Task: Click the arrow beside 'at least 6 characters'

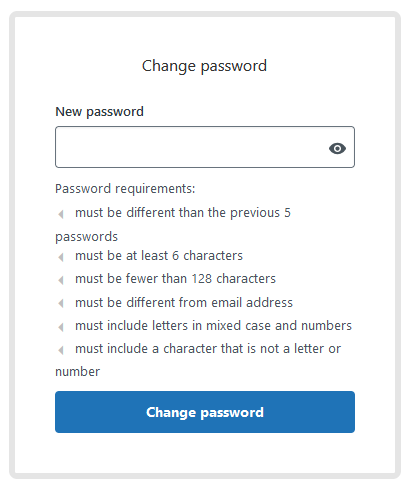Action: click(61, 257)
